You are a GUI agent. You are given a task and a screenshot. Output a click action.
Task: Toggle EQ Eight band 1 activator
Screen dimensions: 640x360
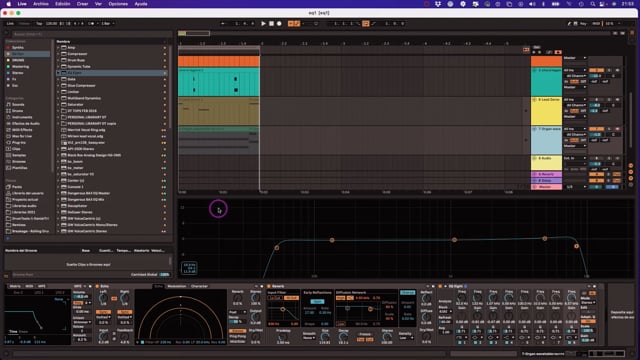click(459, 342)
